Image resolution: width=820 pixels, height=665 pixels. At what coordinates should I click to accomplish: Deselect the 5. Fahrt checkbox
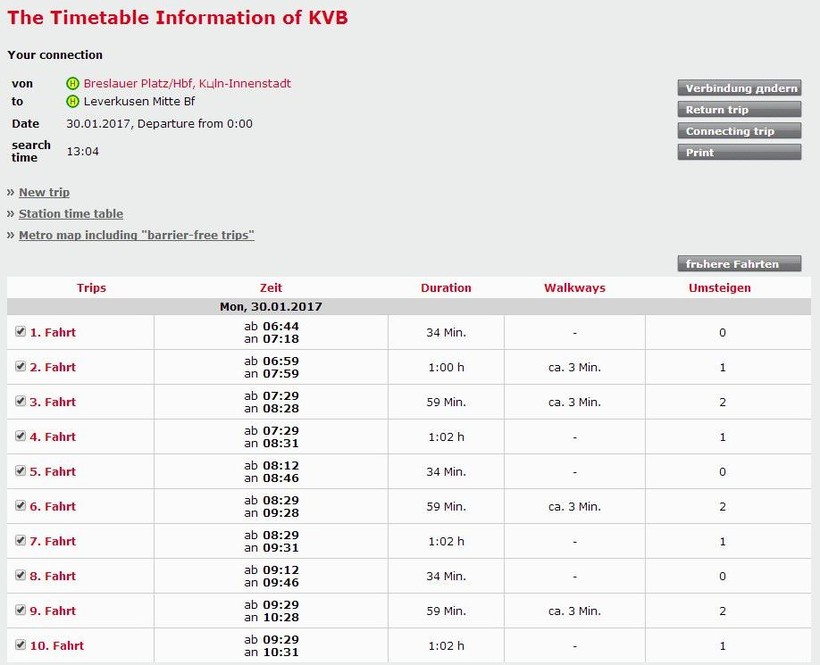point(20,471)
